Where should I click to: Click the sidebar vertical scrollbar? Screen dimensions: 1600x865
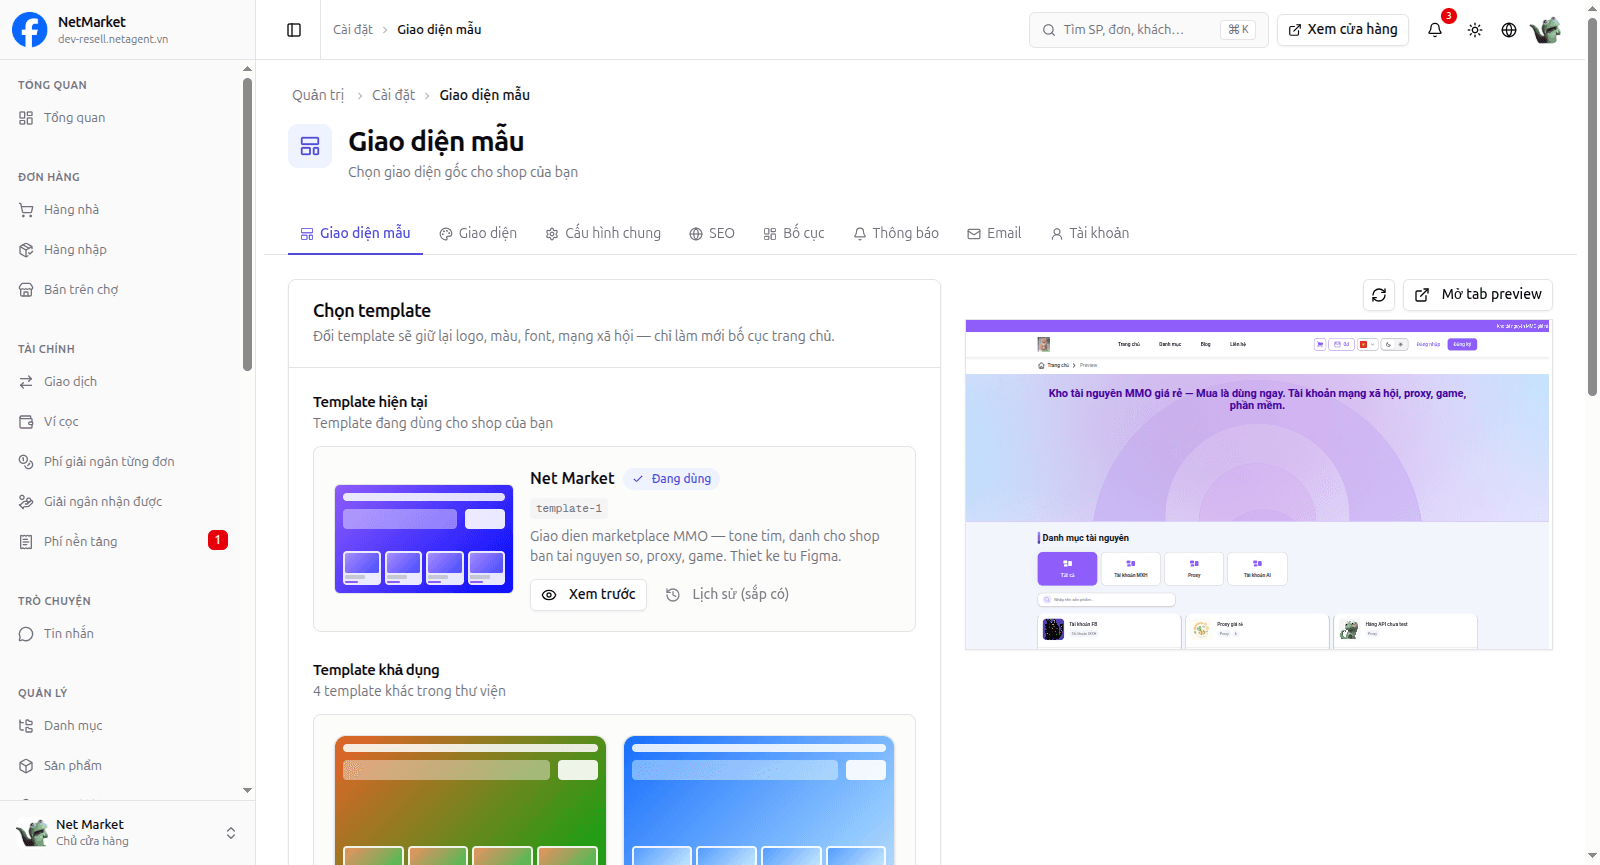click(x=247, y=225)
